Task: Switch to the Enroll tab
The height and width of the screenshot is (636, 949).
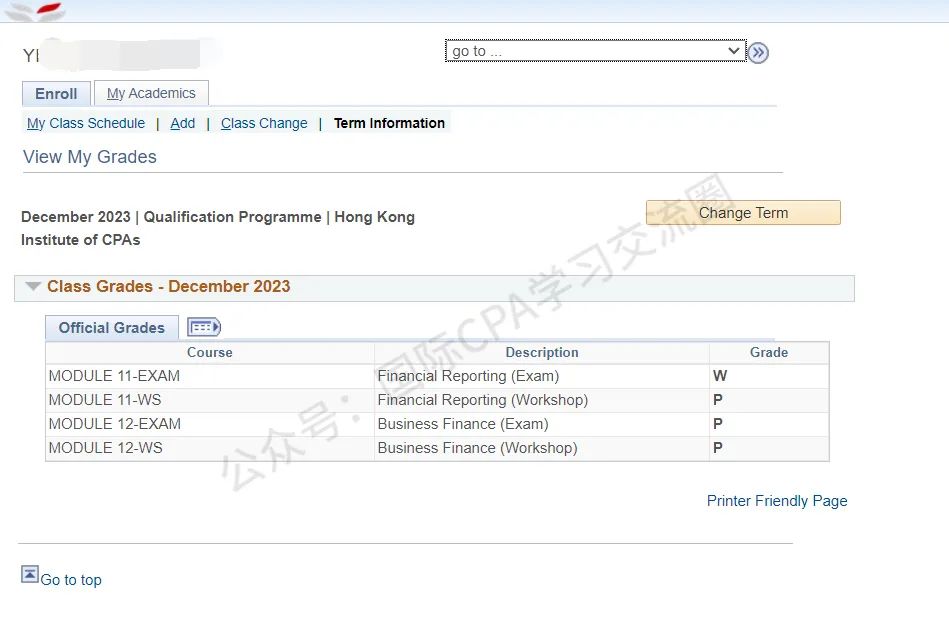Action: click(56, 94)
